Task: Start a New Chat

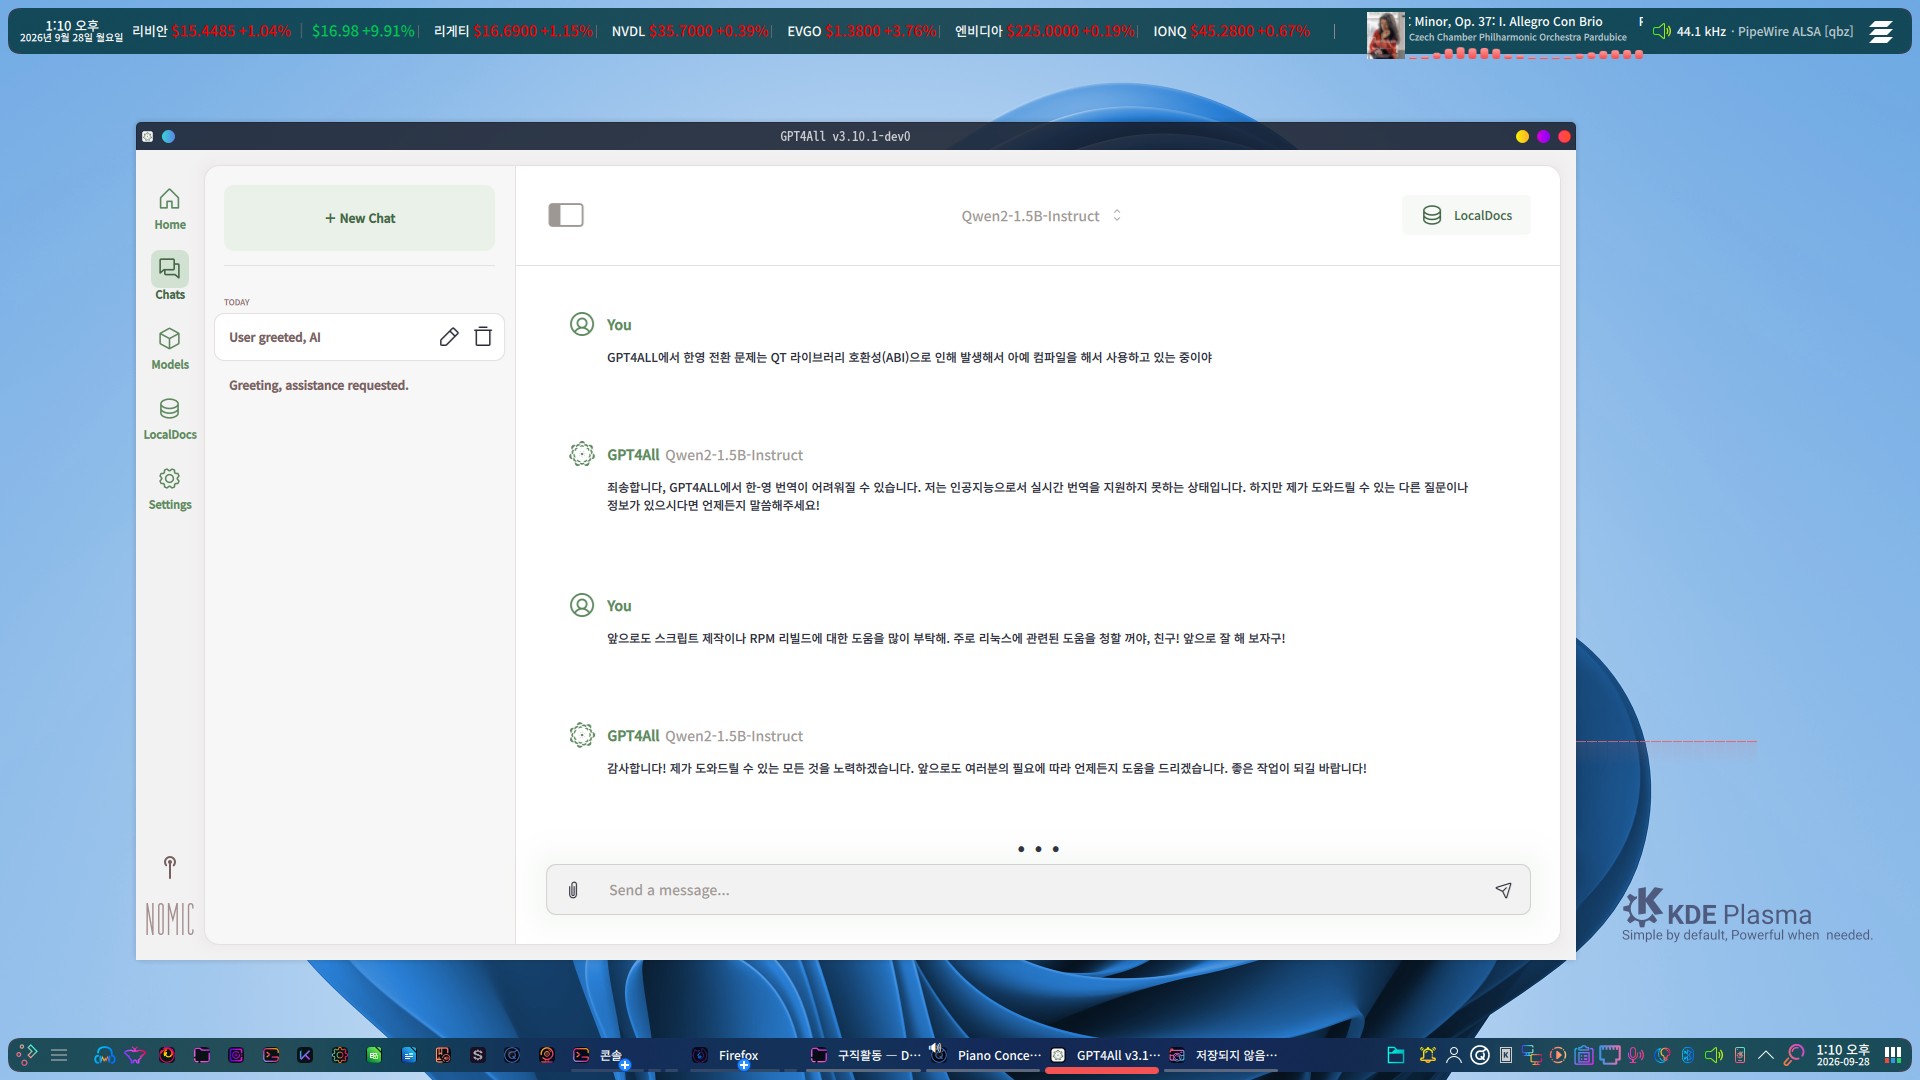Action: [359, 218]
